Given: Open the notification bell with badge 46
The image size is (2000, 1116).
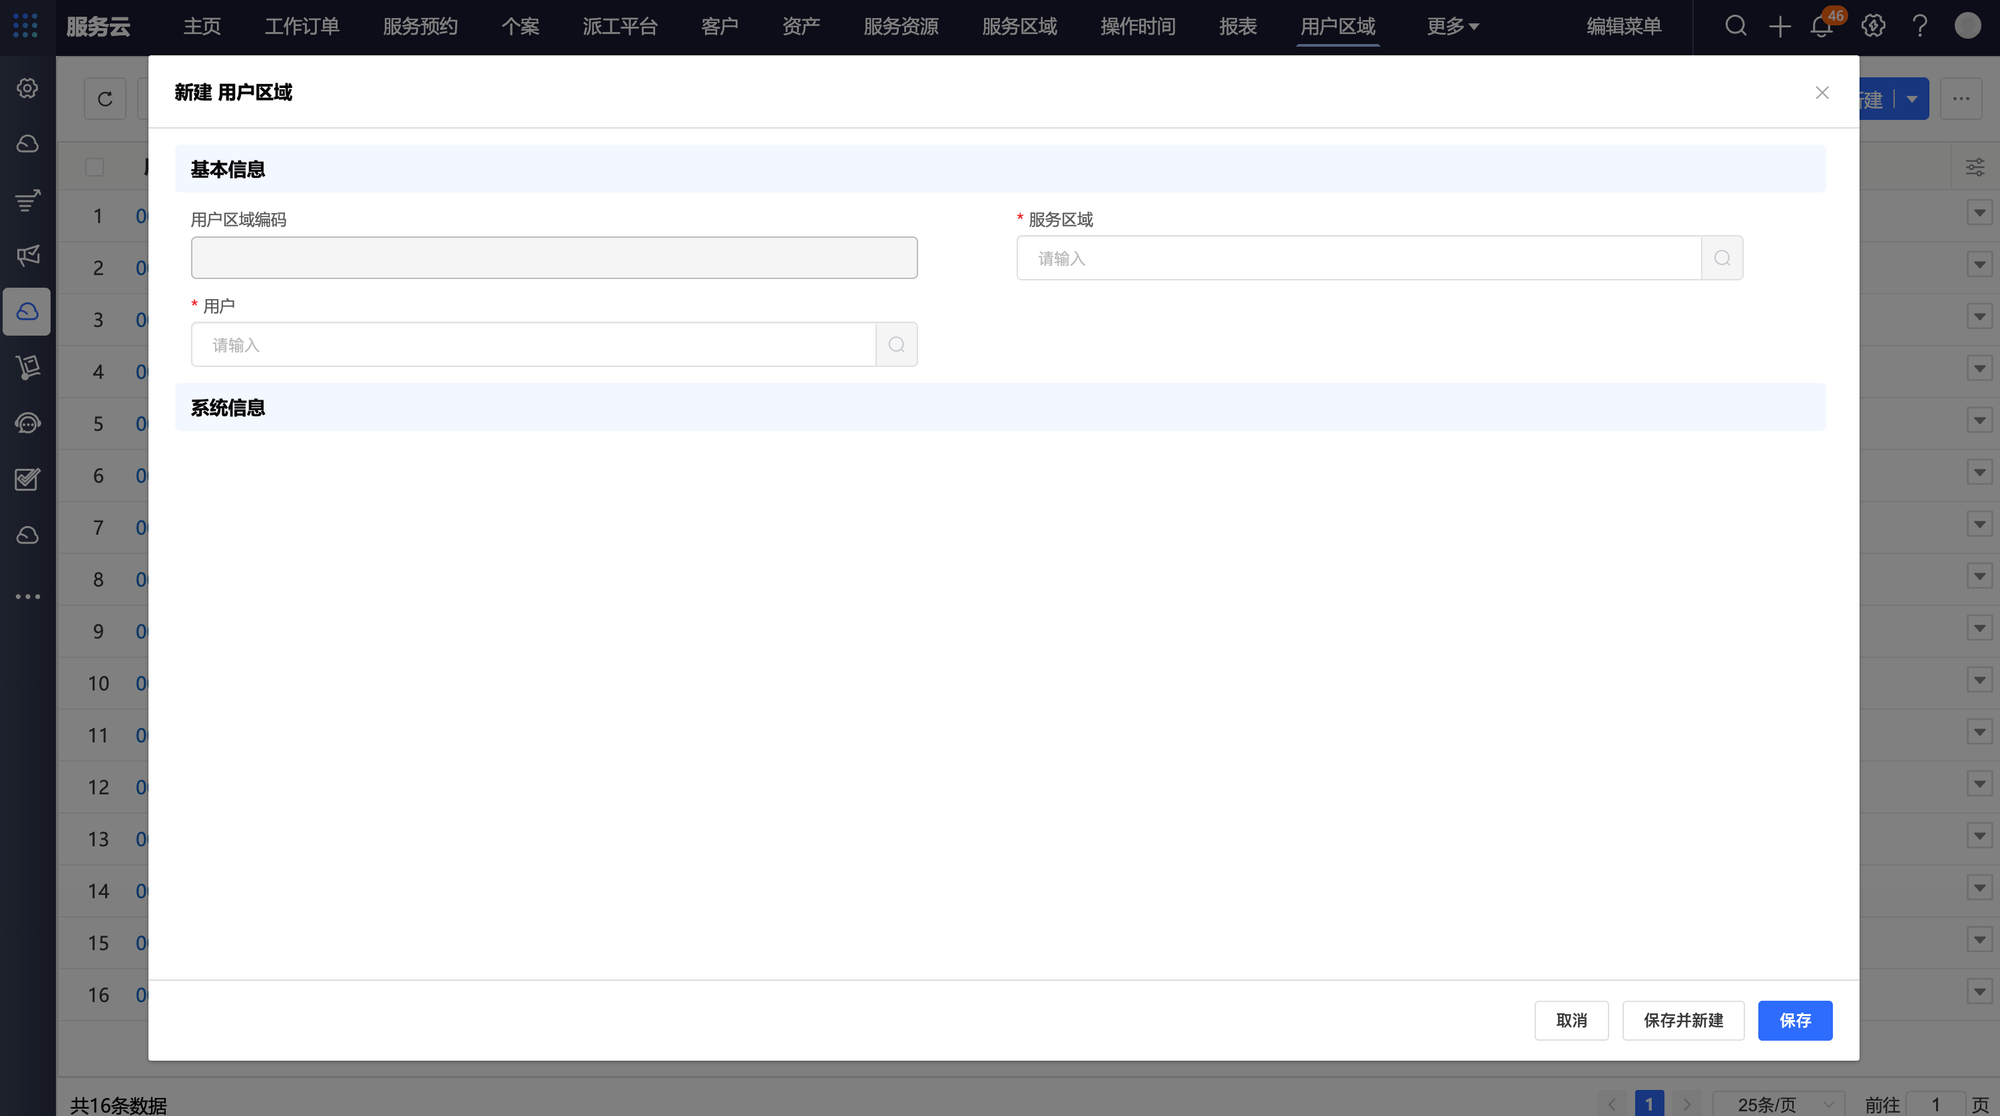Looking at the screenshot, I should point(1821,27).
